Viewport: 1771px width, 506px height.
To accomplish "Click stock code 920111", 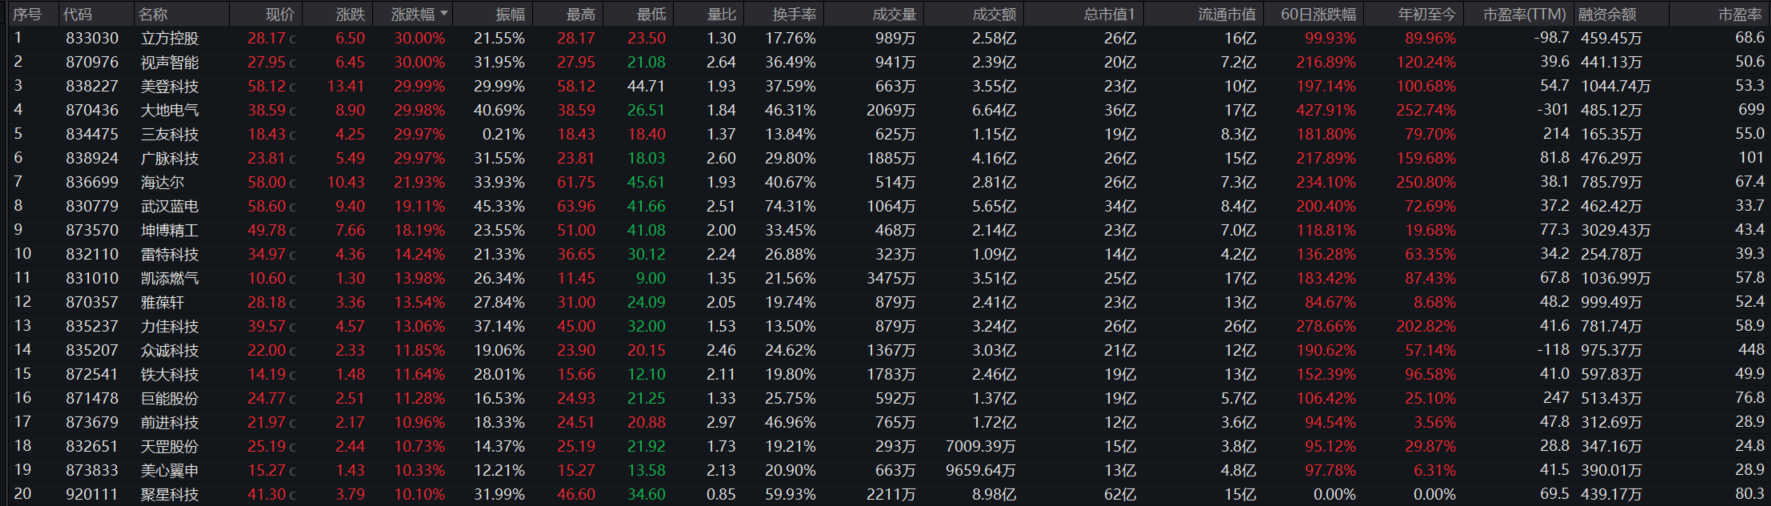I will (x=92, y=494).
